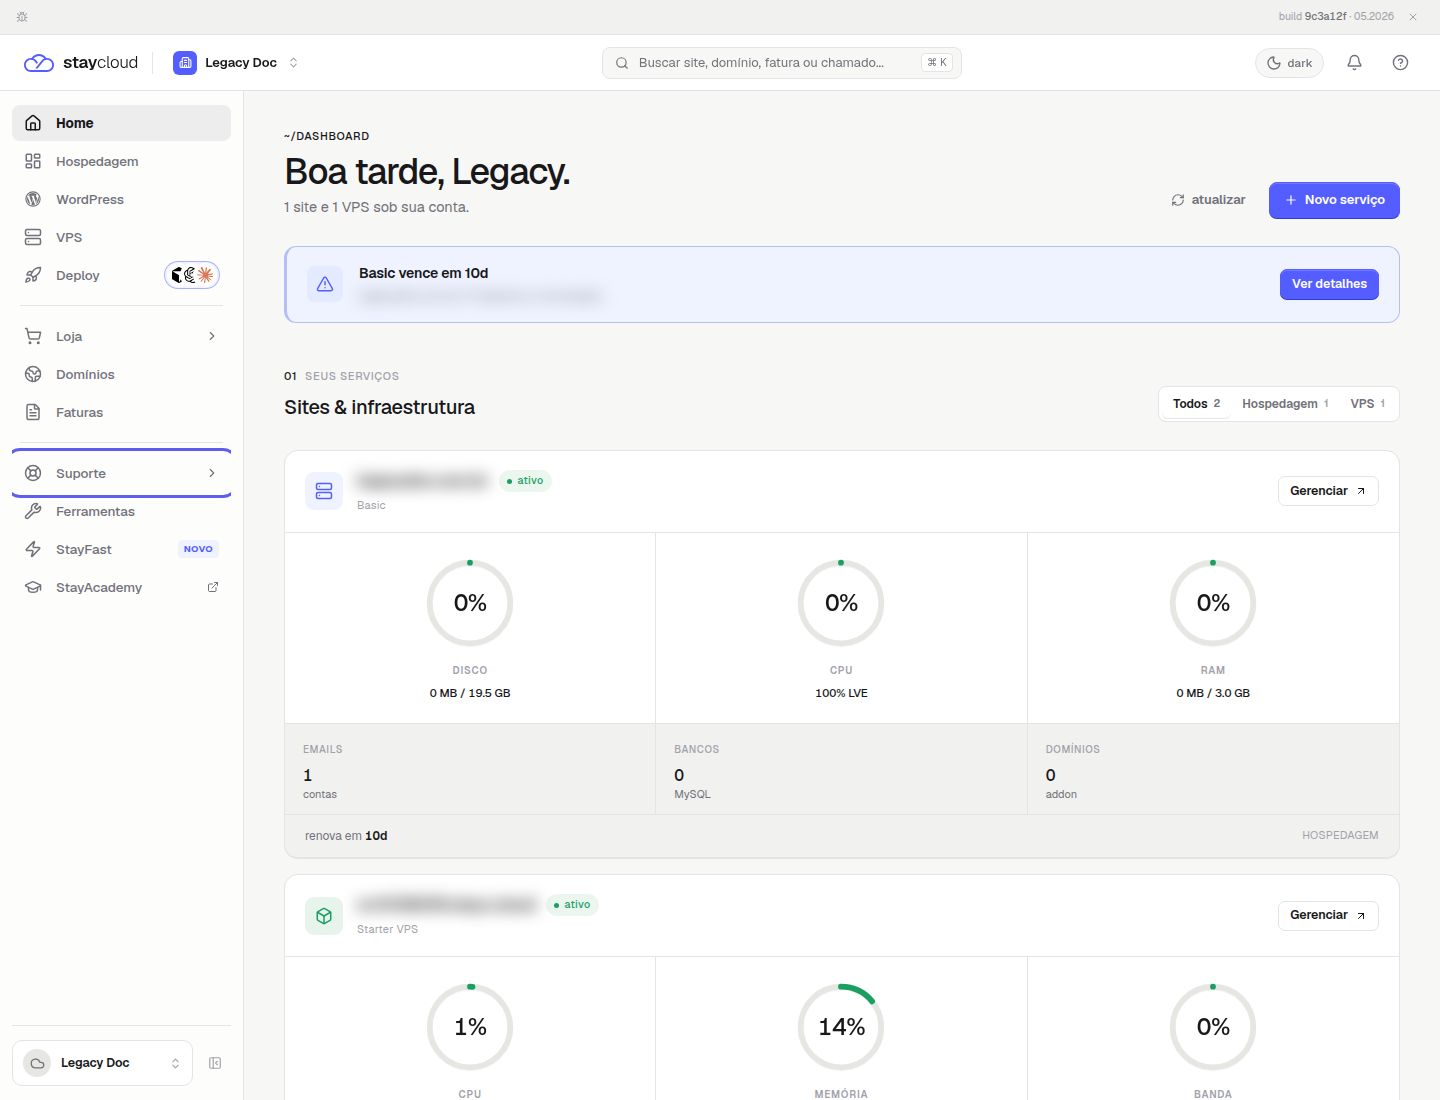This screenshot has height=1100, width=1440.
Task: Click the DISCO usage gauge
Action: click(470, 603)
